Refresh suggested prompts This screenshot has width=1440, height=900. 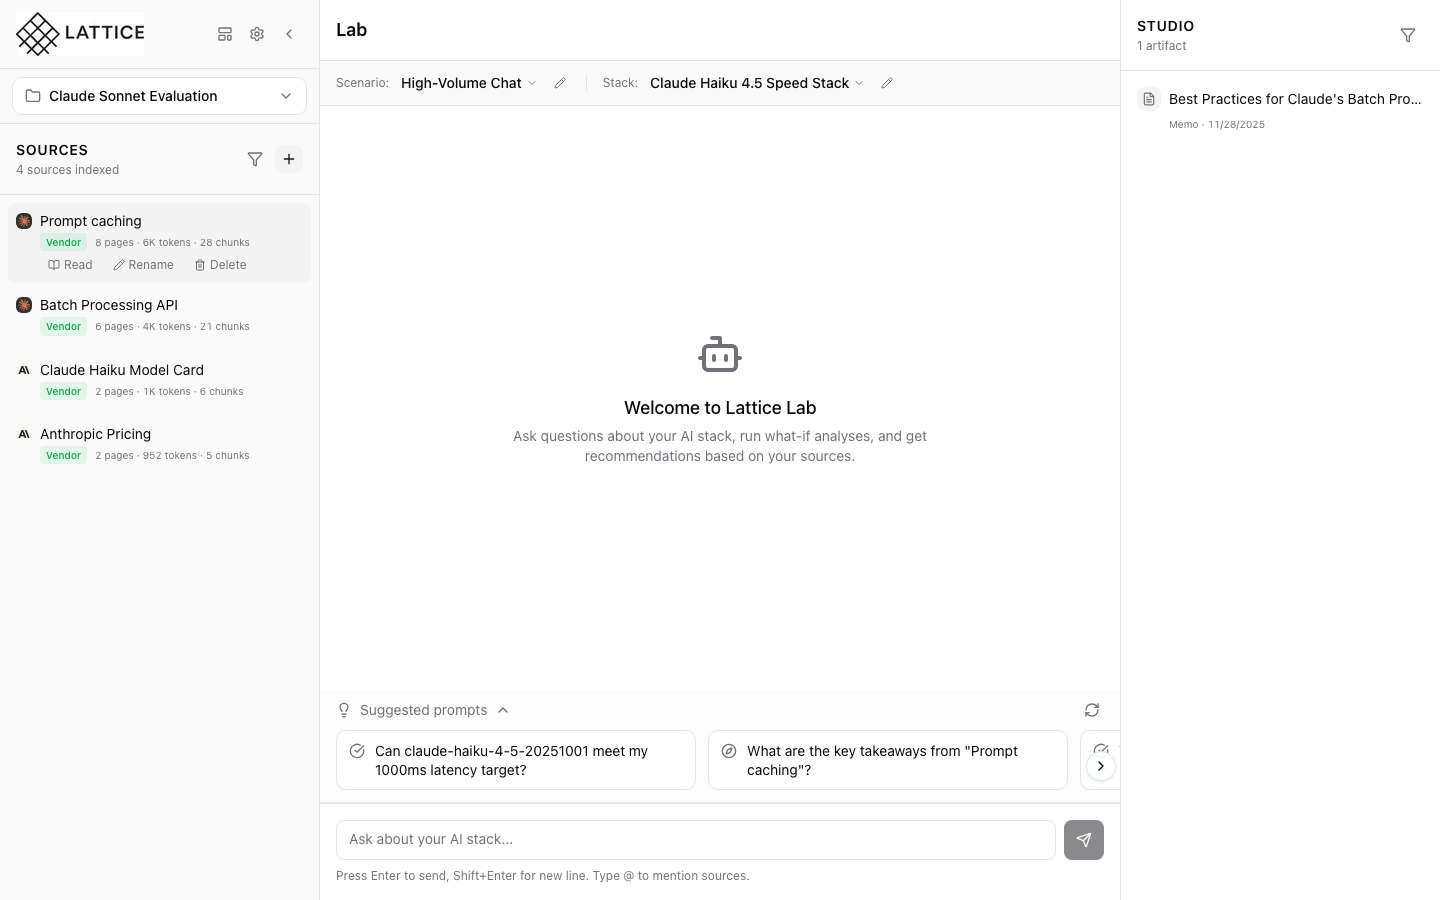pos(1092,710)
